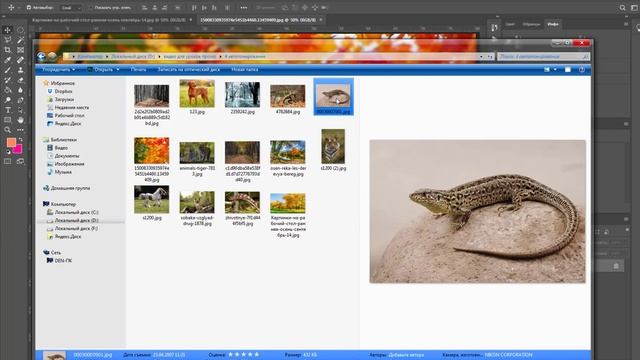The image size is (640, 360).
Task: Select the History Brush tool
Action: [7, 80]
